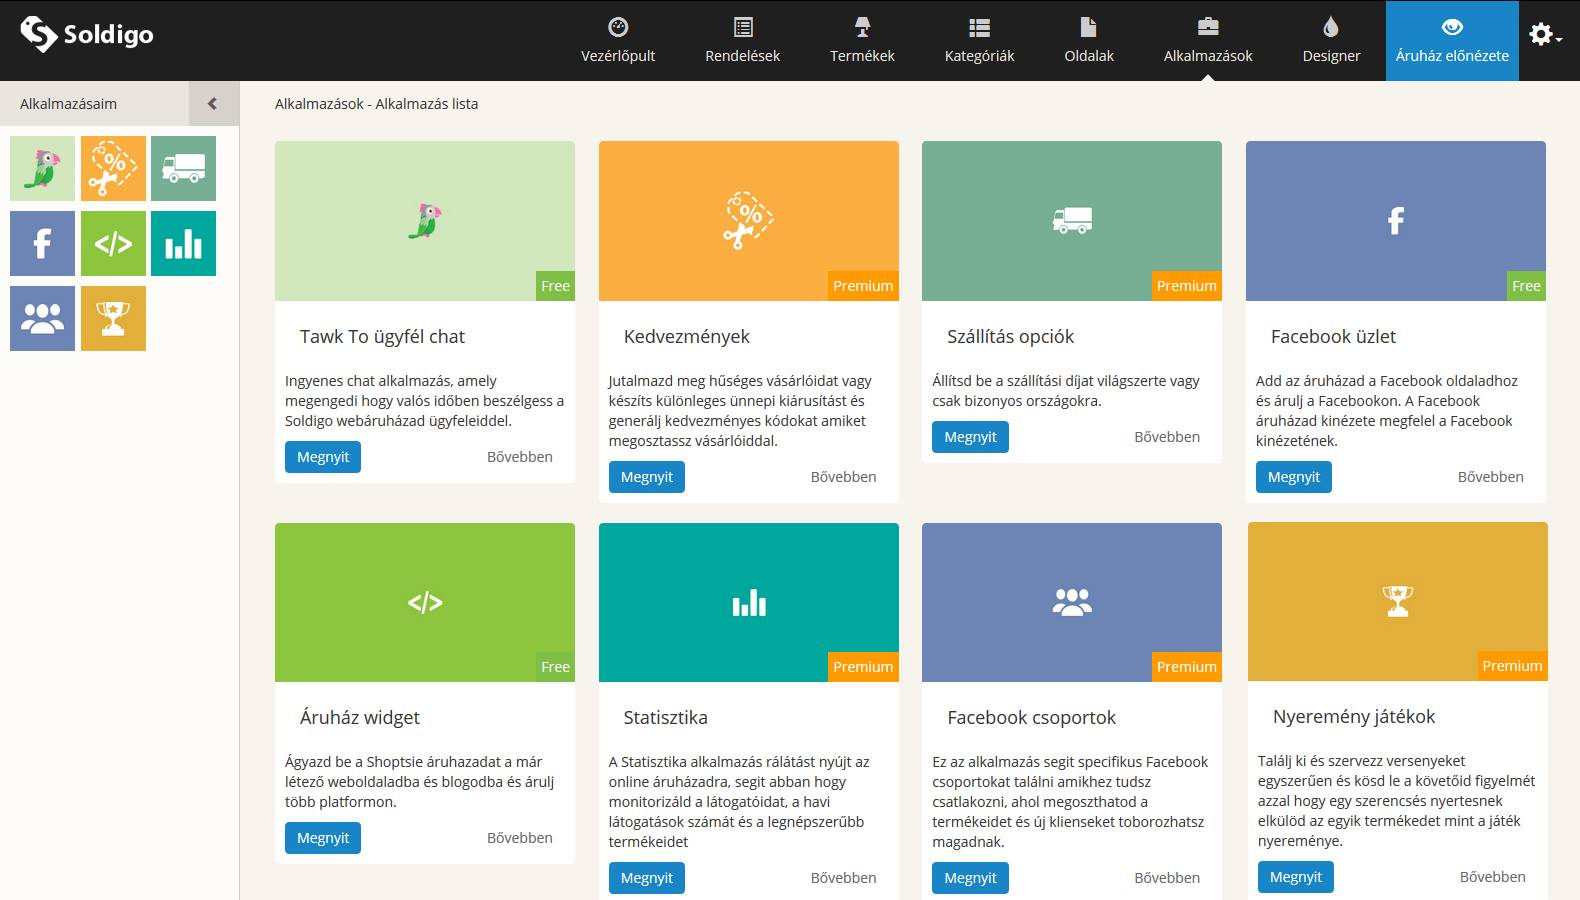Go to Vezérlőpult dashboard

coord(618,41)
